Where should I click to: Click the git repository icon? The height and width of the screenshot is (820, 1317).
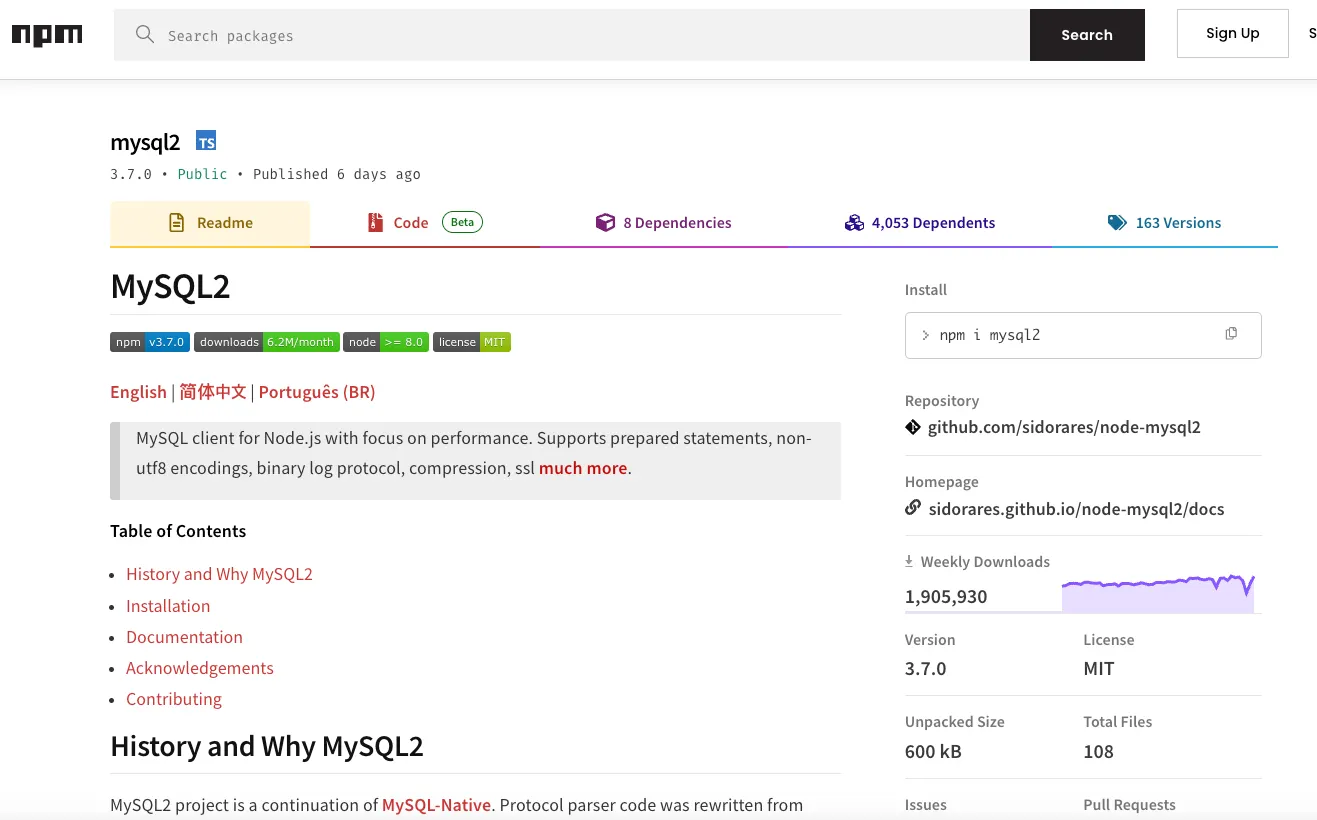click(913, 427)
